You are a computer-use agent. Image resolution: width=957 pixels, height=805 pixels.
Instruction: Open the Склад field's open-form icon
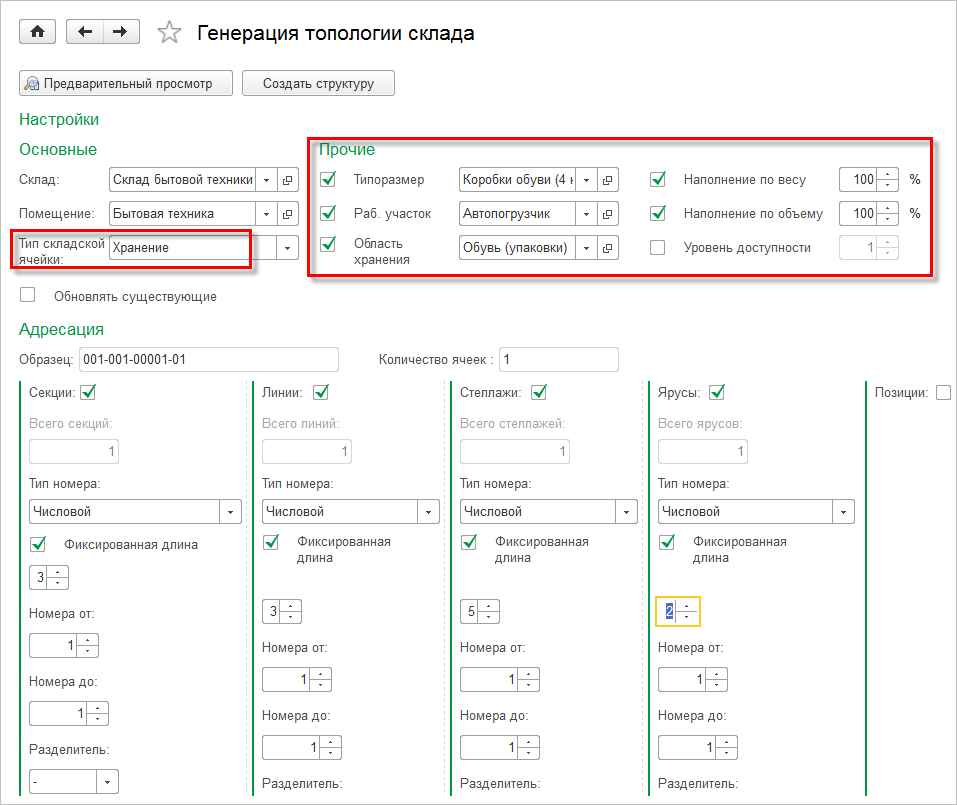pyautogui.click(x=288, y=180)
